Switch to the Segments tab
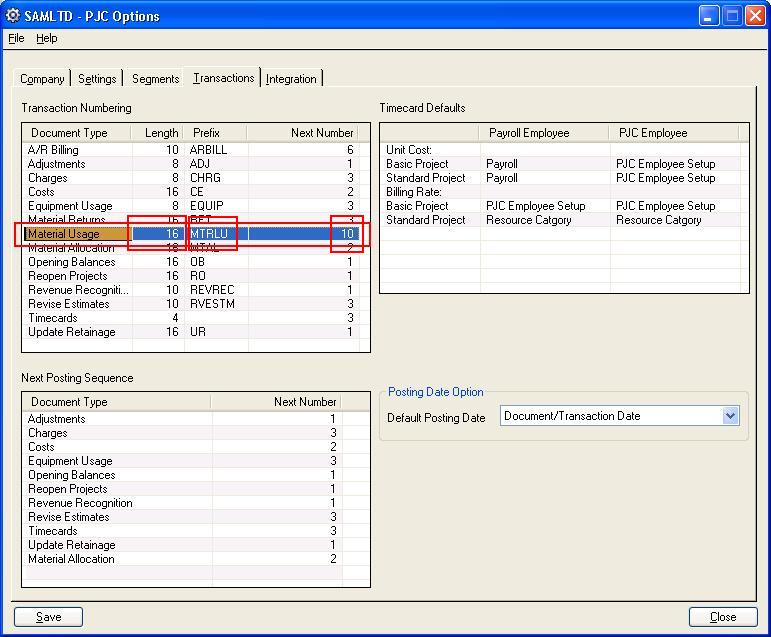The image size is (771, 637). (x=155, y=79)
